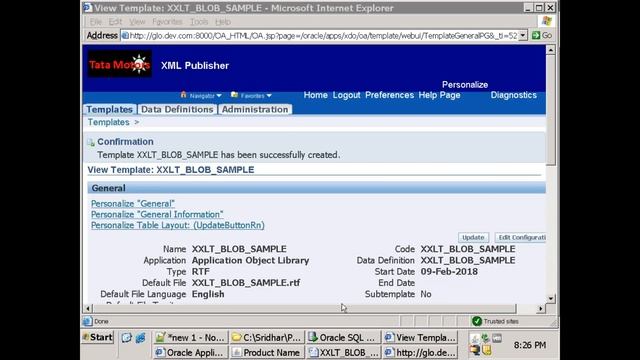The image size is (640, 360).
Task: Open the Edit menu
Action: (115, 22)
